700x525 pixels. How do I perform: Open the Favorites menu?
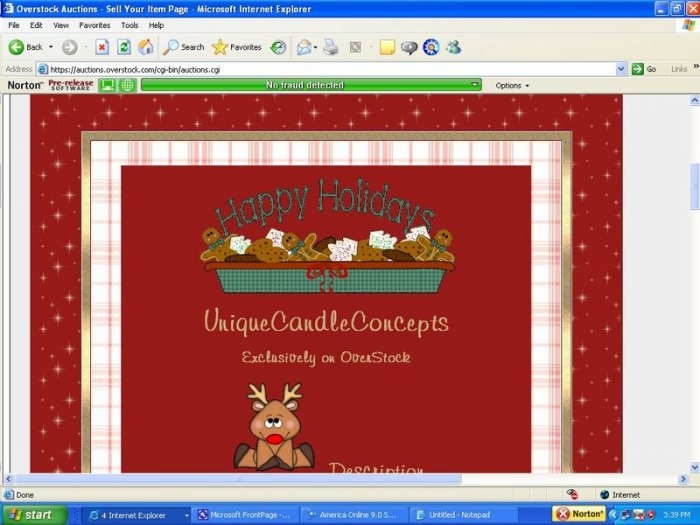(x=94, y=25)
